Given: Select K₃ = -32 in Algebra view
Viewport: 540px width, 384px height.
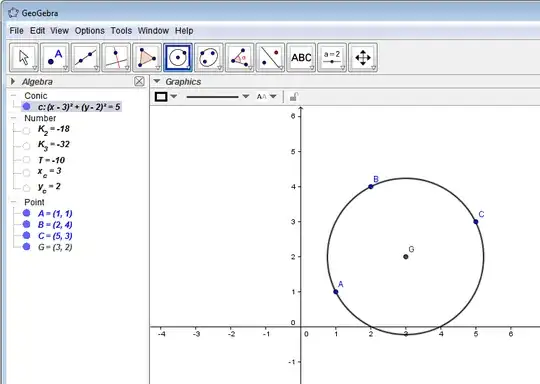Looking at the screenshot, I should 53,145.
